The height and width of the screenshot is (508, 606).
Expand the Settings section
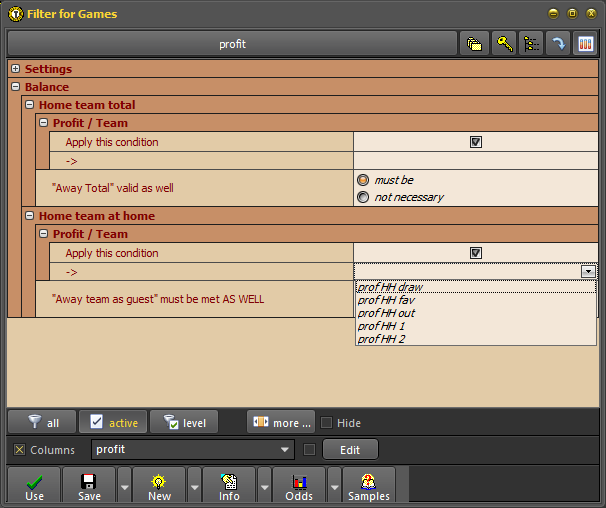point(16,69)
